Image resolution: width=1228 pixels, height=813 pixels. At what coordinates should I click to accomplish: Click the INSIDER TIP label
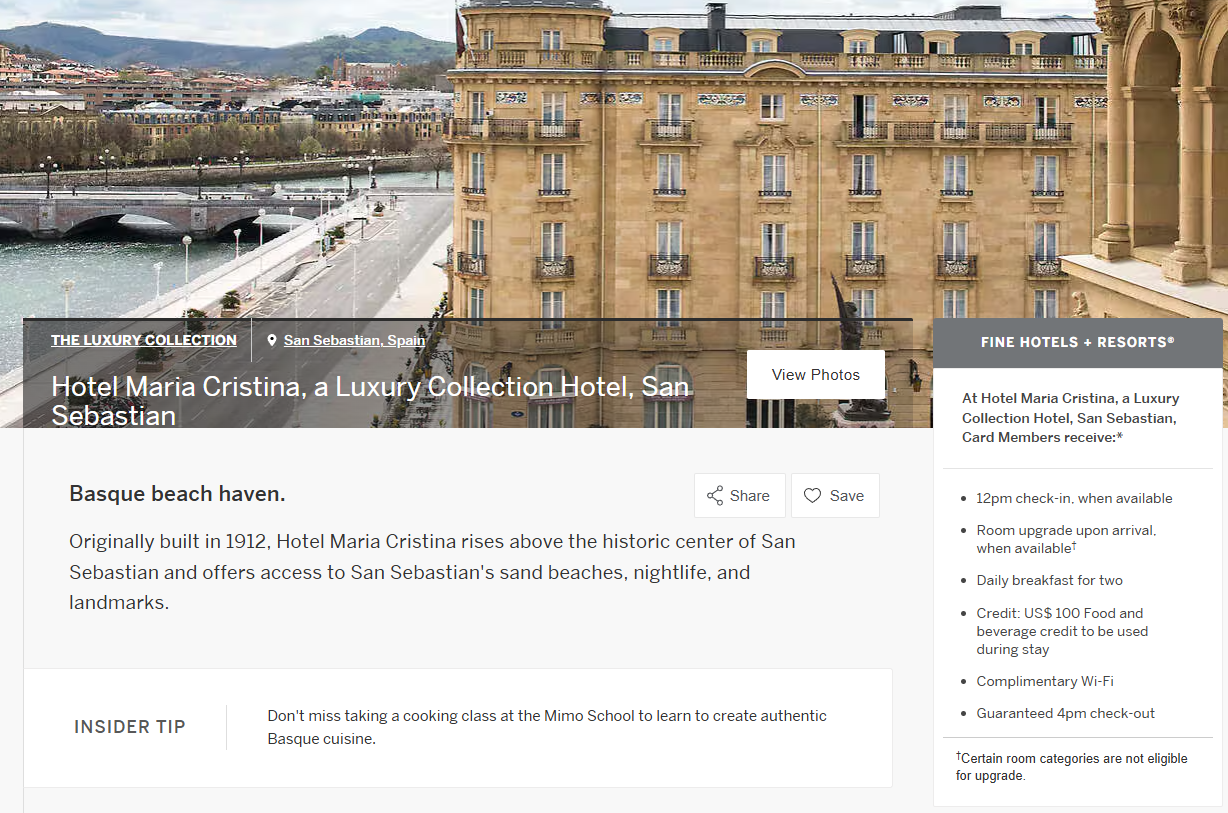130,727
